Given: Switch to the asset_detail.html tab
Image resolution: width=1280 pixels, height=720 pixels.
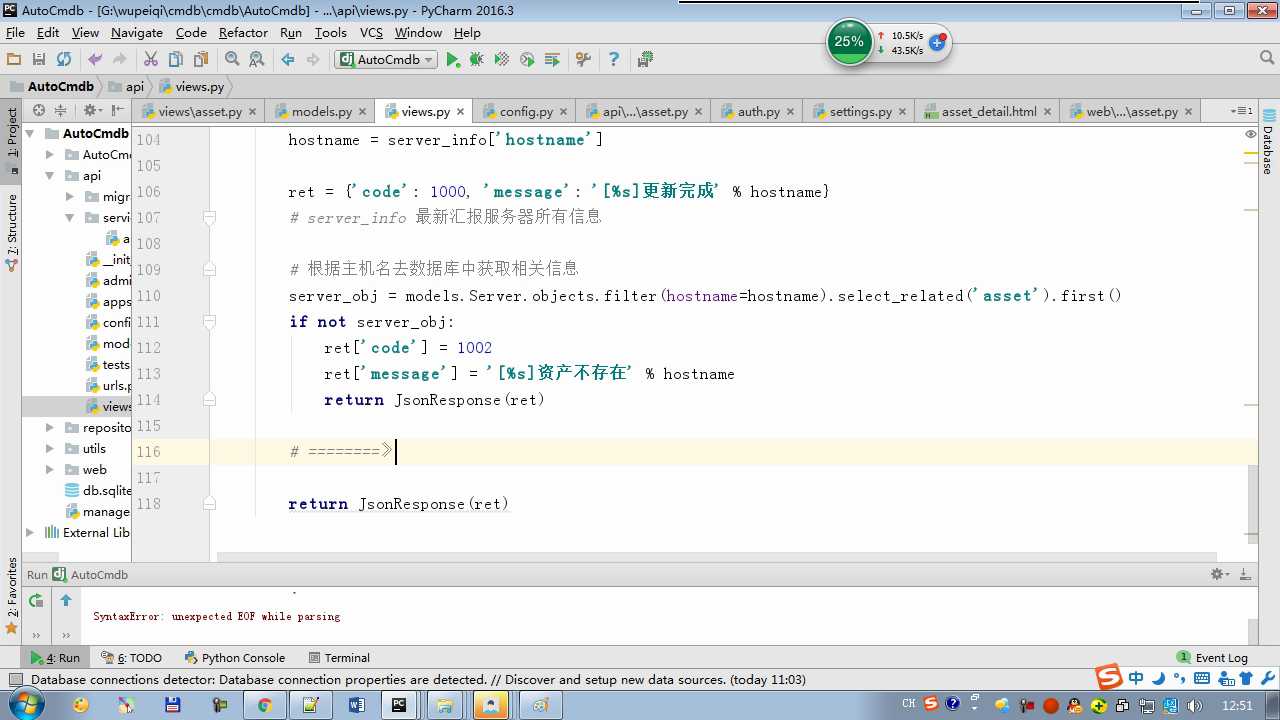Looking at the screenshot, I should [989, 111].
